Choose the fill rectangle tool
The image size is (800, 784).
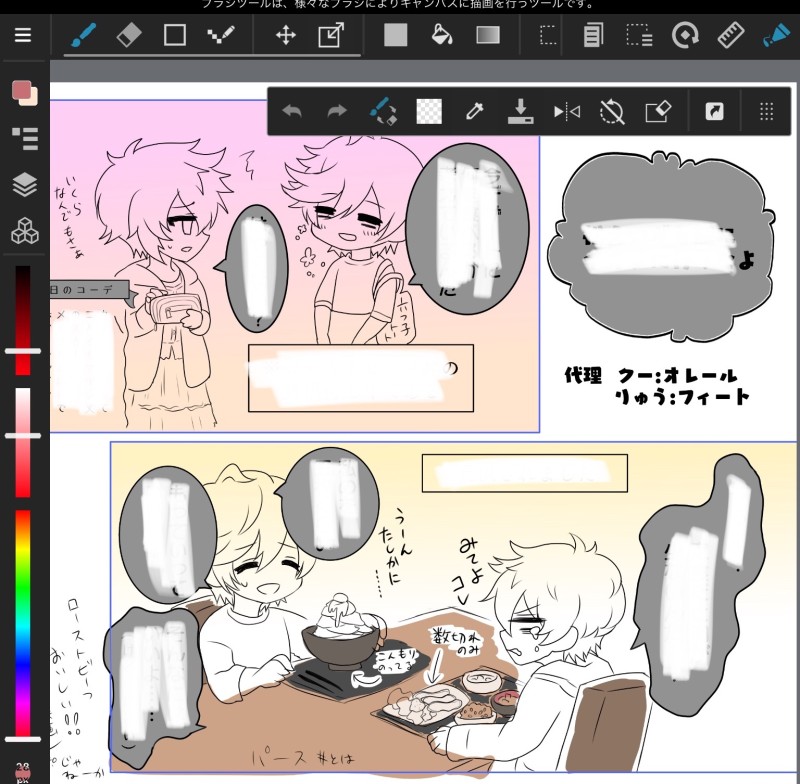point(395,35)
